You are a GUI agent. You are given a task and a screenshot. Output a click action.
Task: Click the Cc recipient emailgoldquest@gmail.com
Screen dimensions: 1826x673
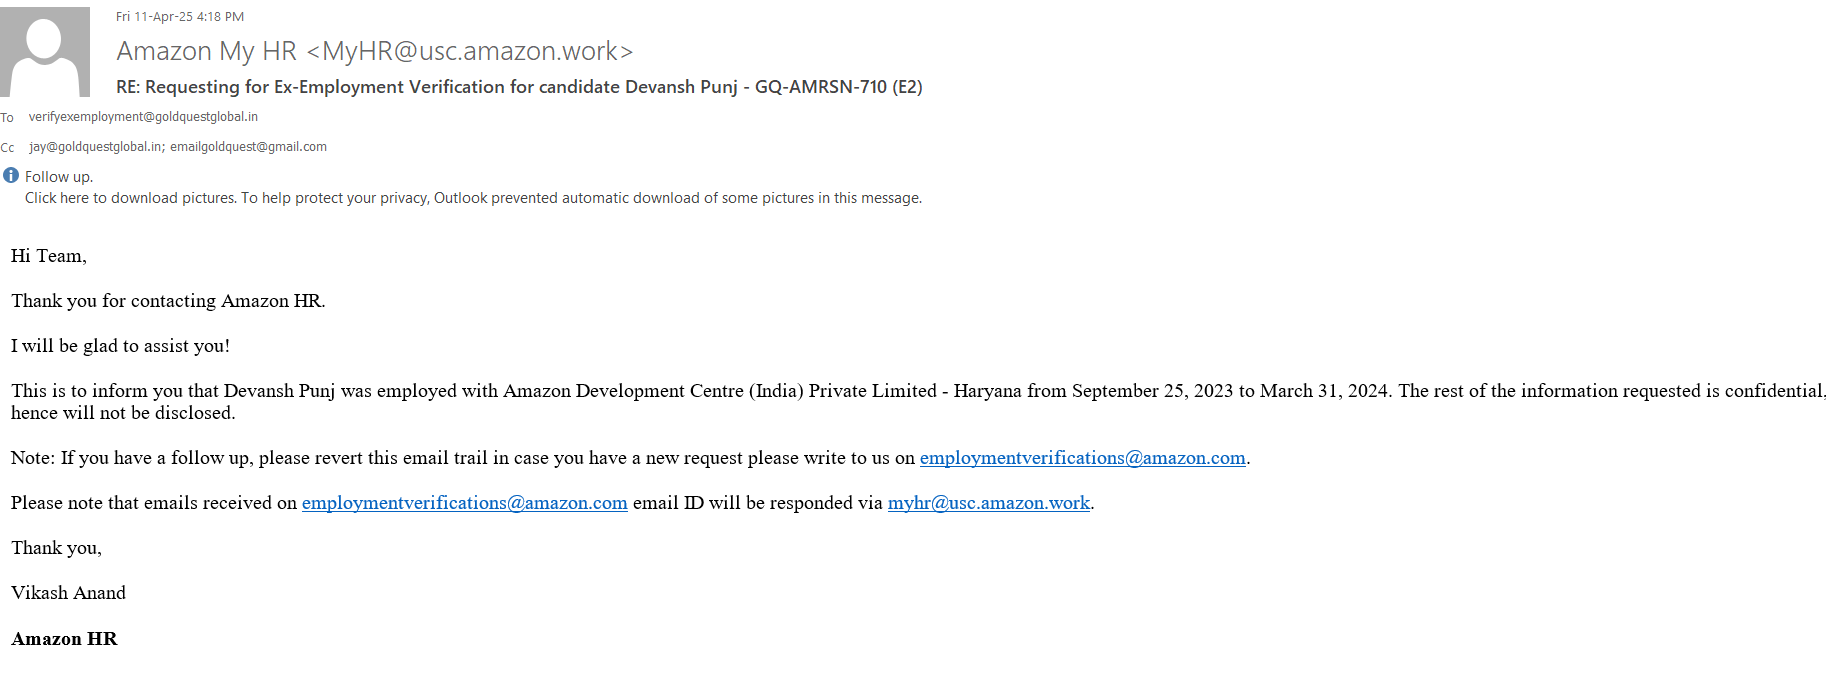pos(248,147)
